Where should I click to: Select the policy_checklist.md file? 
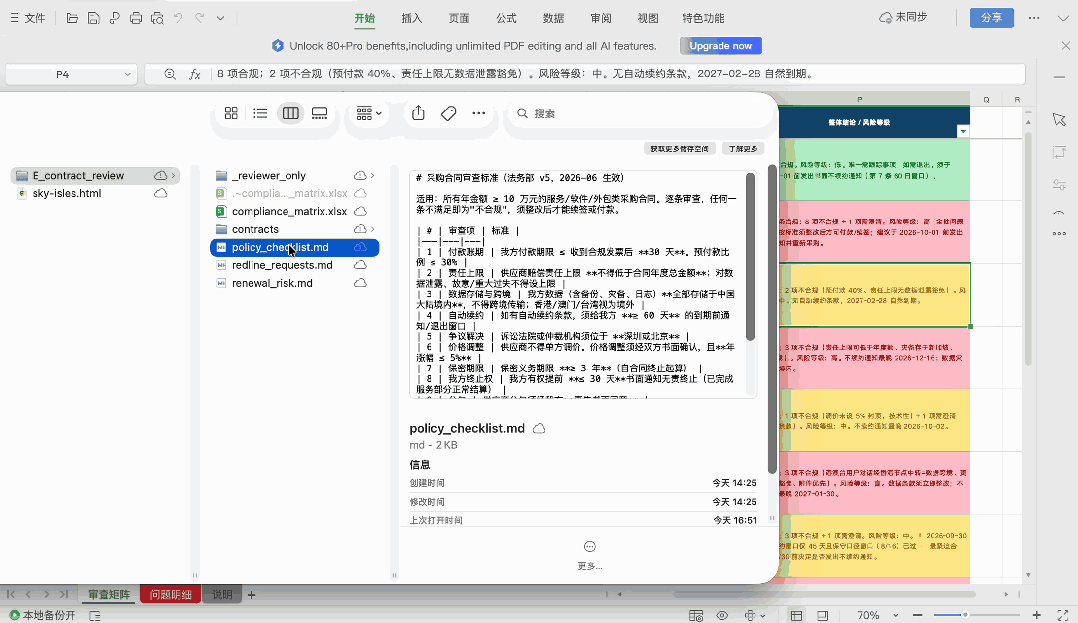pyautogui.click(x=294, y=247)
